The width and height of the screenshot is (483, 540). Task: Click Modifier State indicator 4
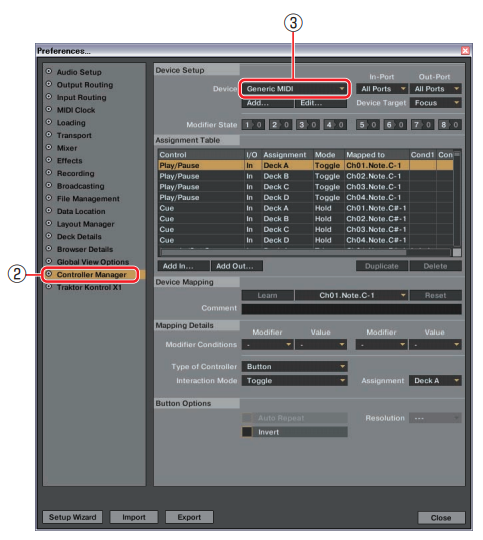pos(335,125)
